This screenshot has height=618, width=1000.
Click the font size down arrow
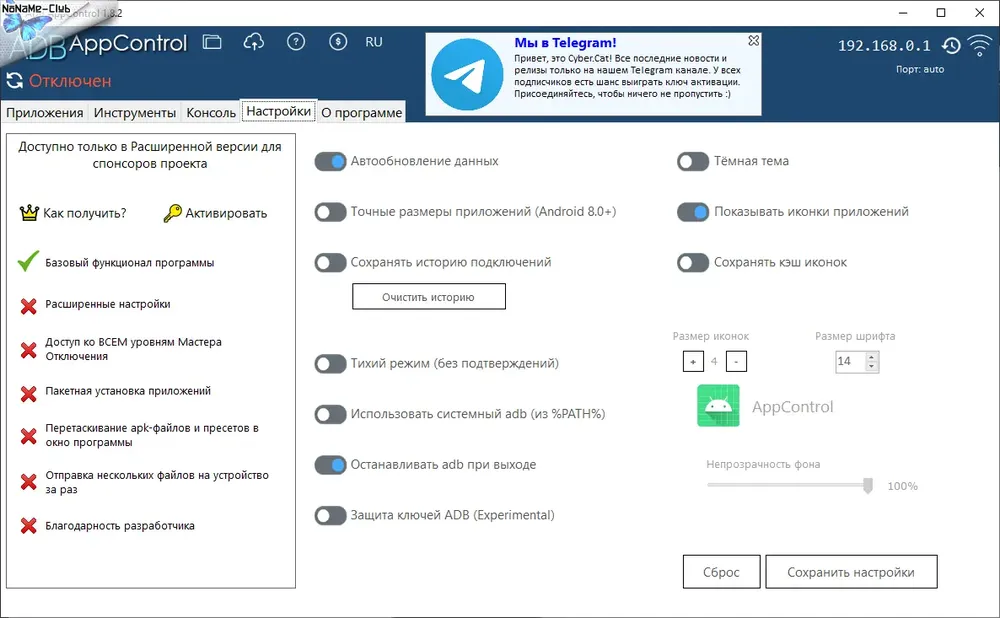click(x=871, y=366)
